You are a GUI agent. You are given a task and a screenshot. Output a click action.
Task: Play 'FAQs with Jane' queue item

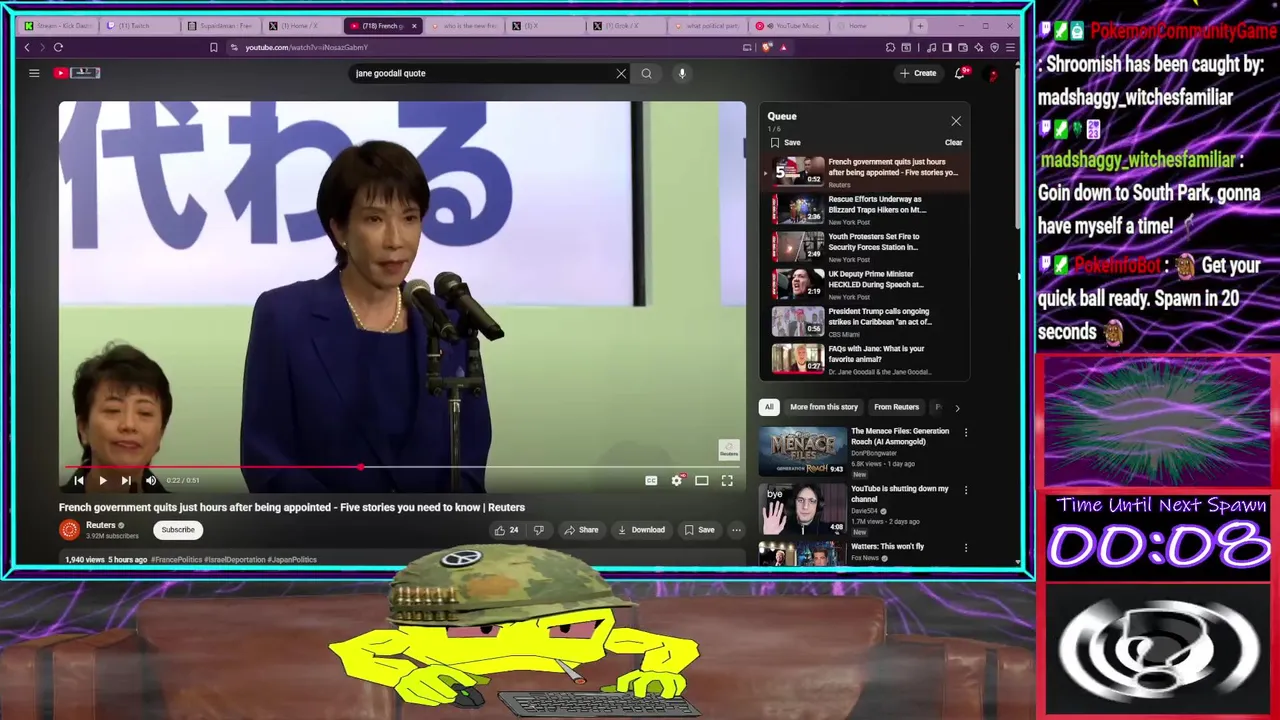tap(866, 359)
